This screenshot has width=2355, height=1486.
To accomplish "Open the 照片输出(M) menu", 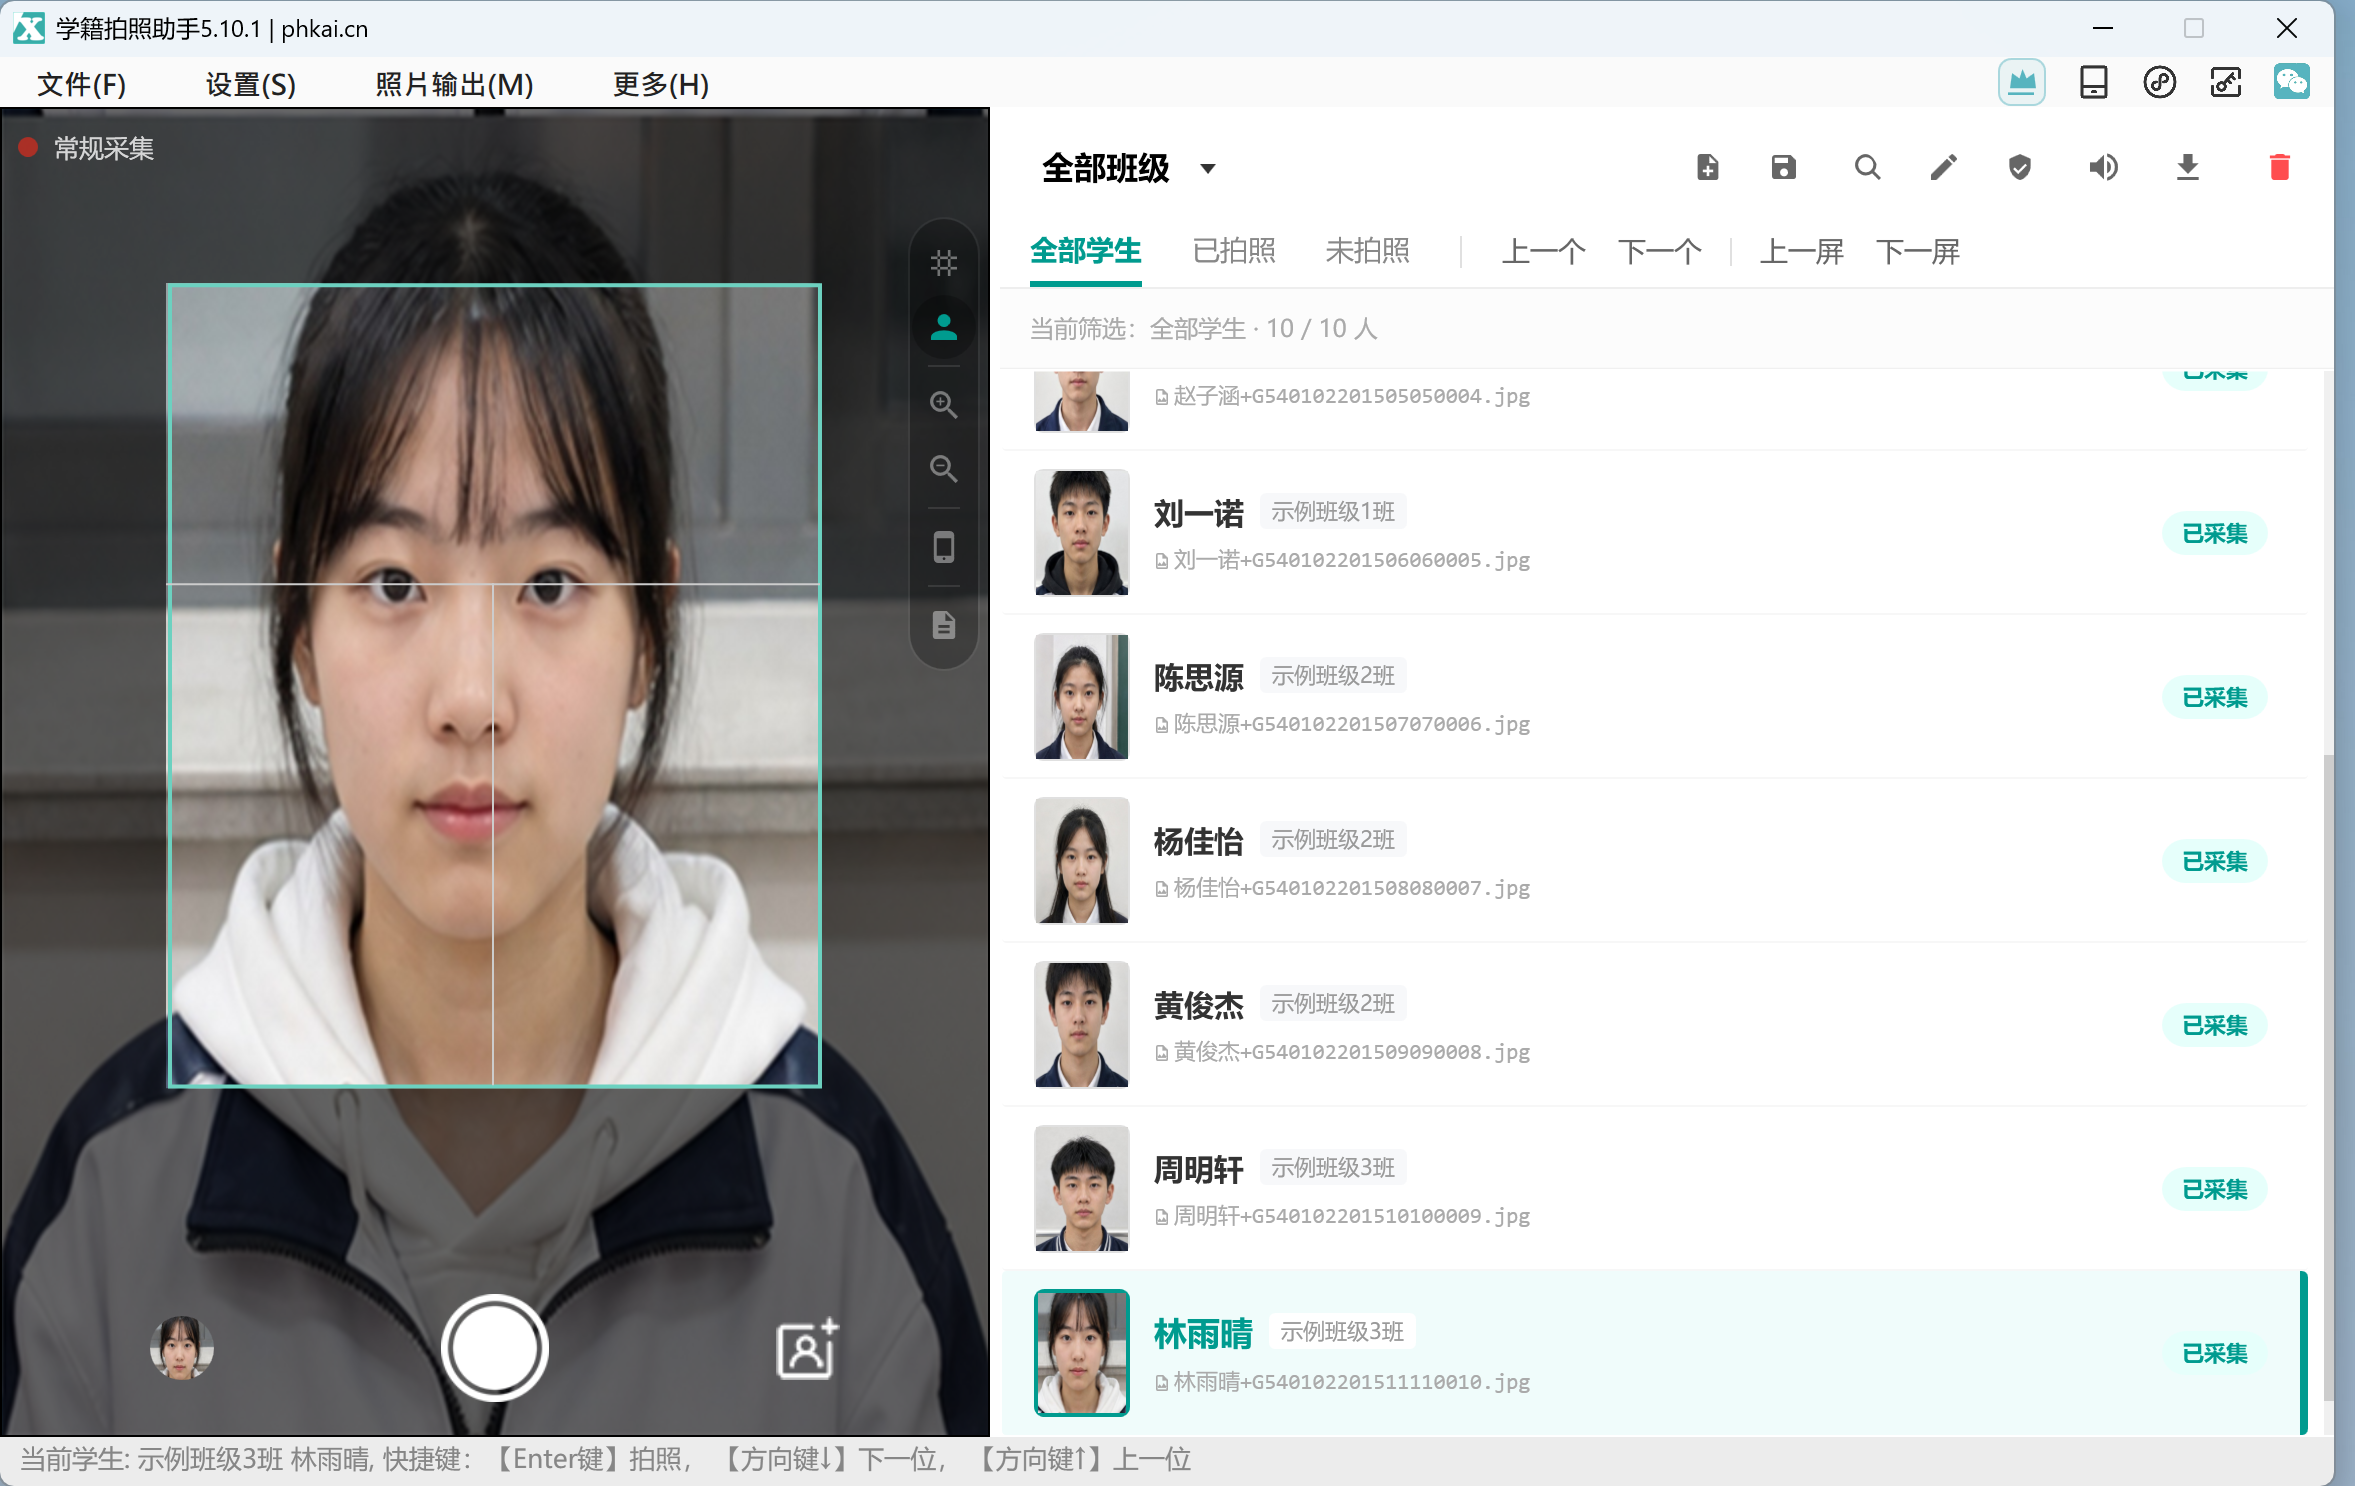I will pyautogui.click(x=454, y=84).
